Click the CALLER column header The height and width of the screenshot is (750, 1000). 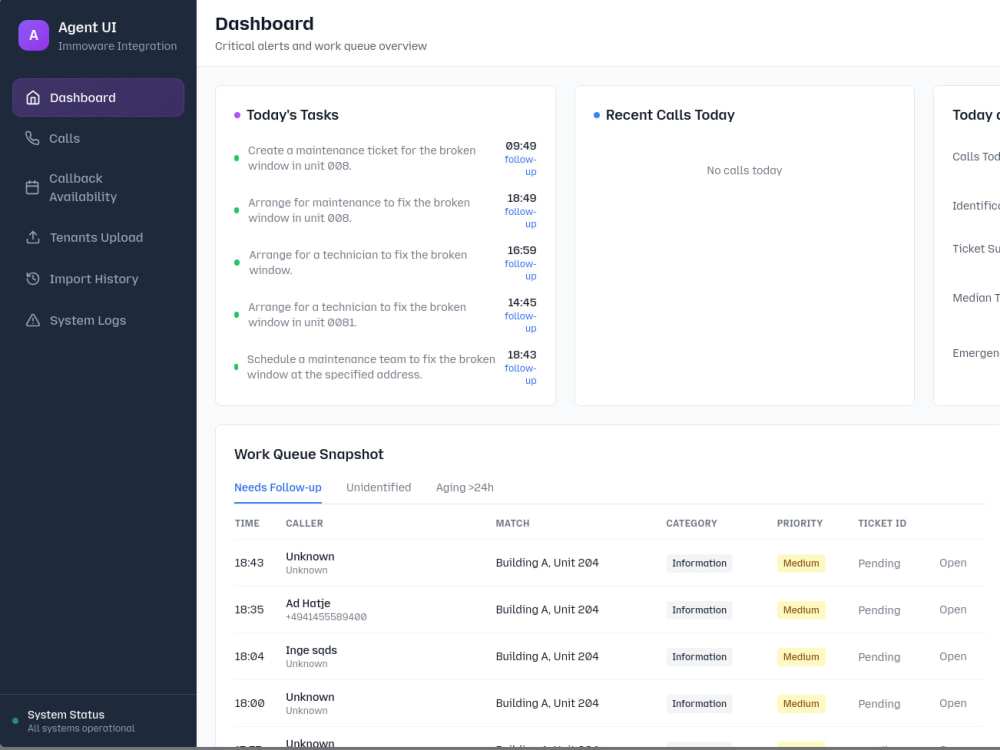click(304, 523)
